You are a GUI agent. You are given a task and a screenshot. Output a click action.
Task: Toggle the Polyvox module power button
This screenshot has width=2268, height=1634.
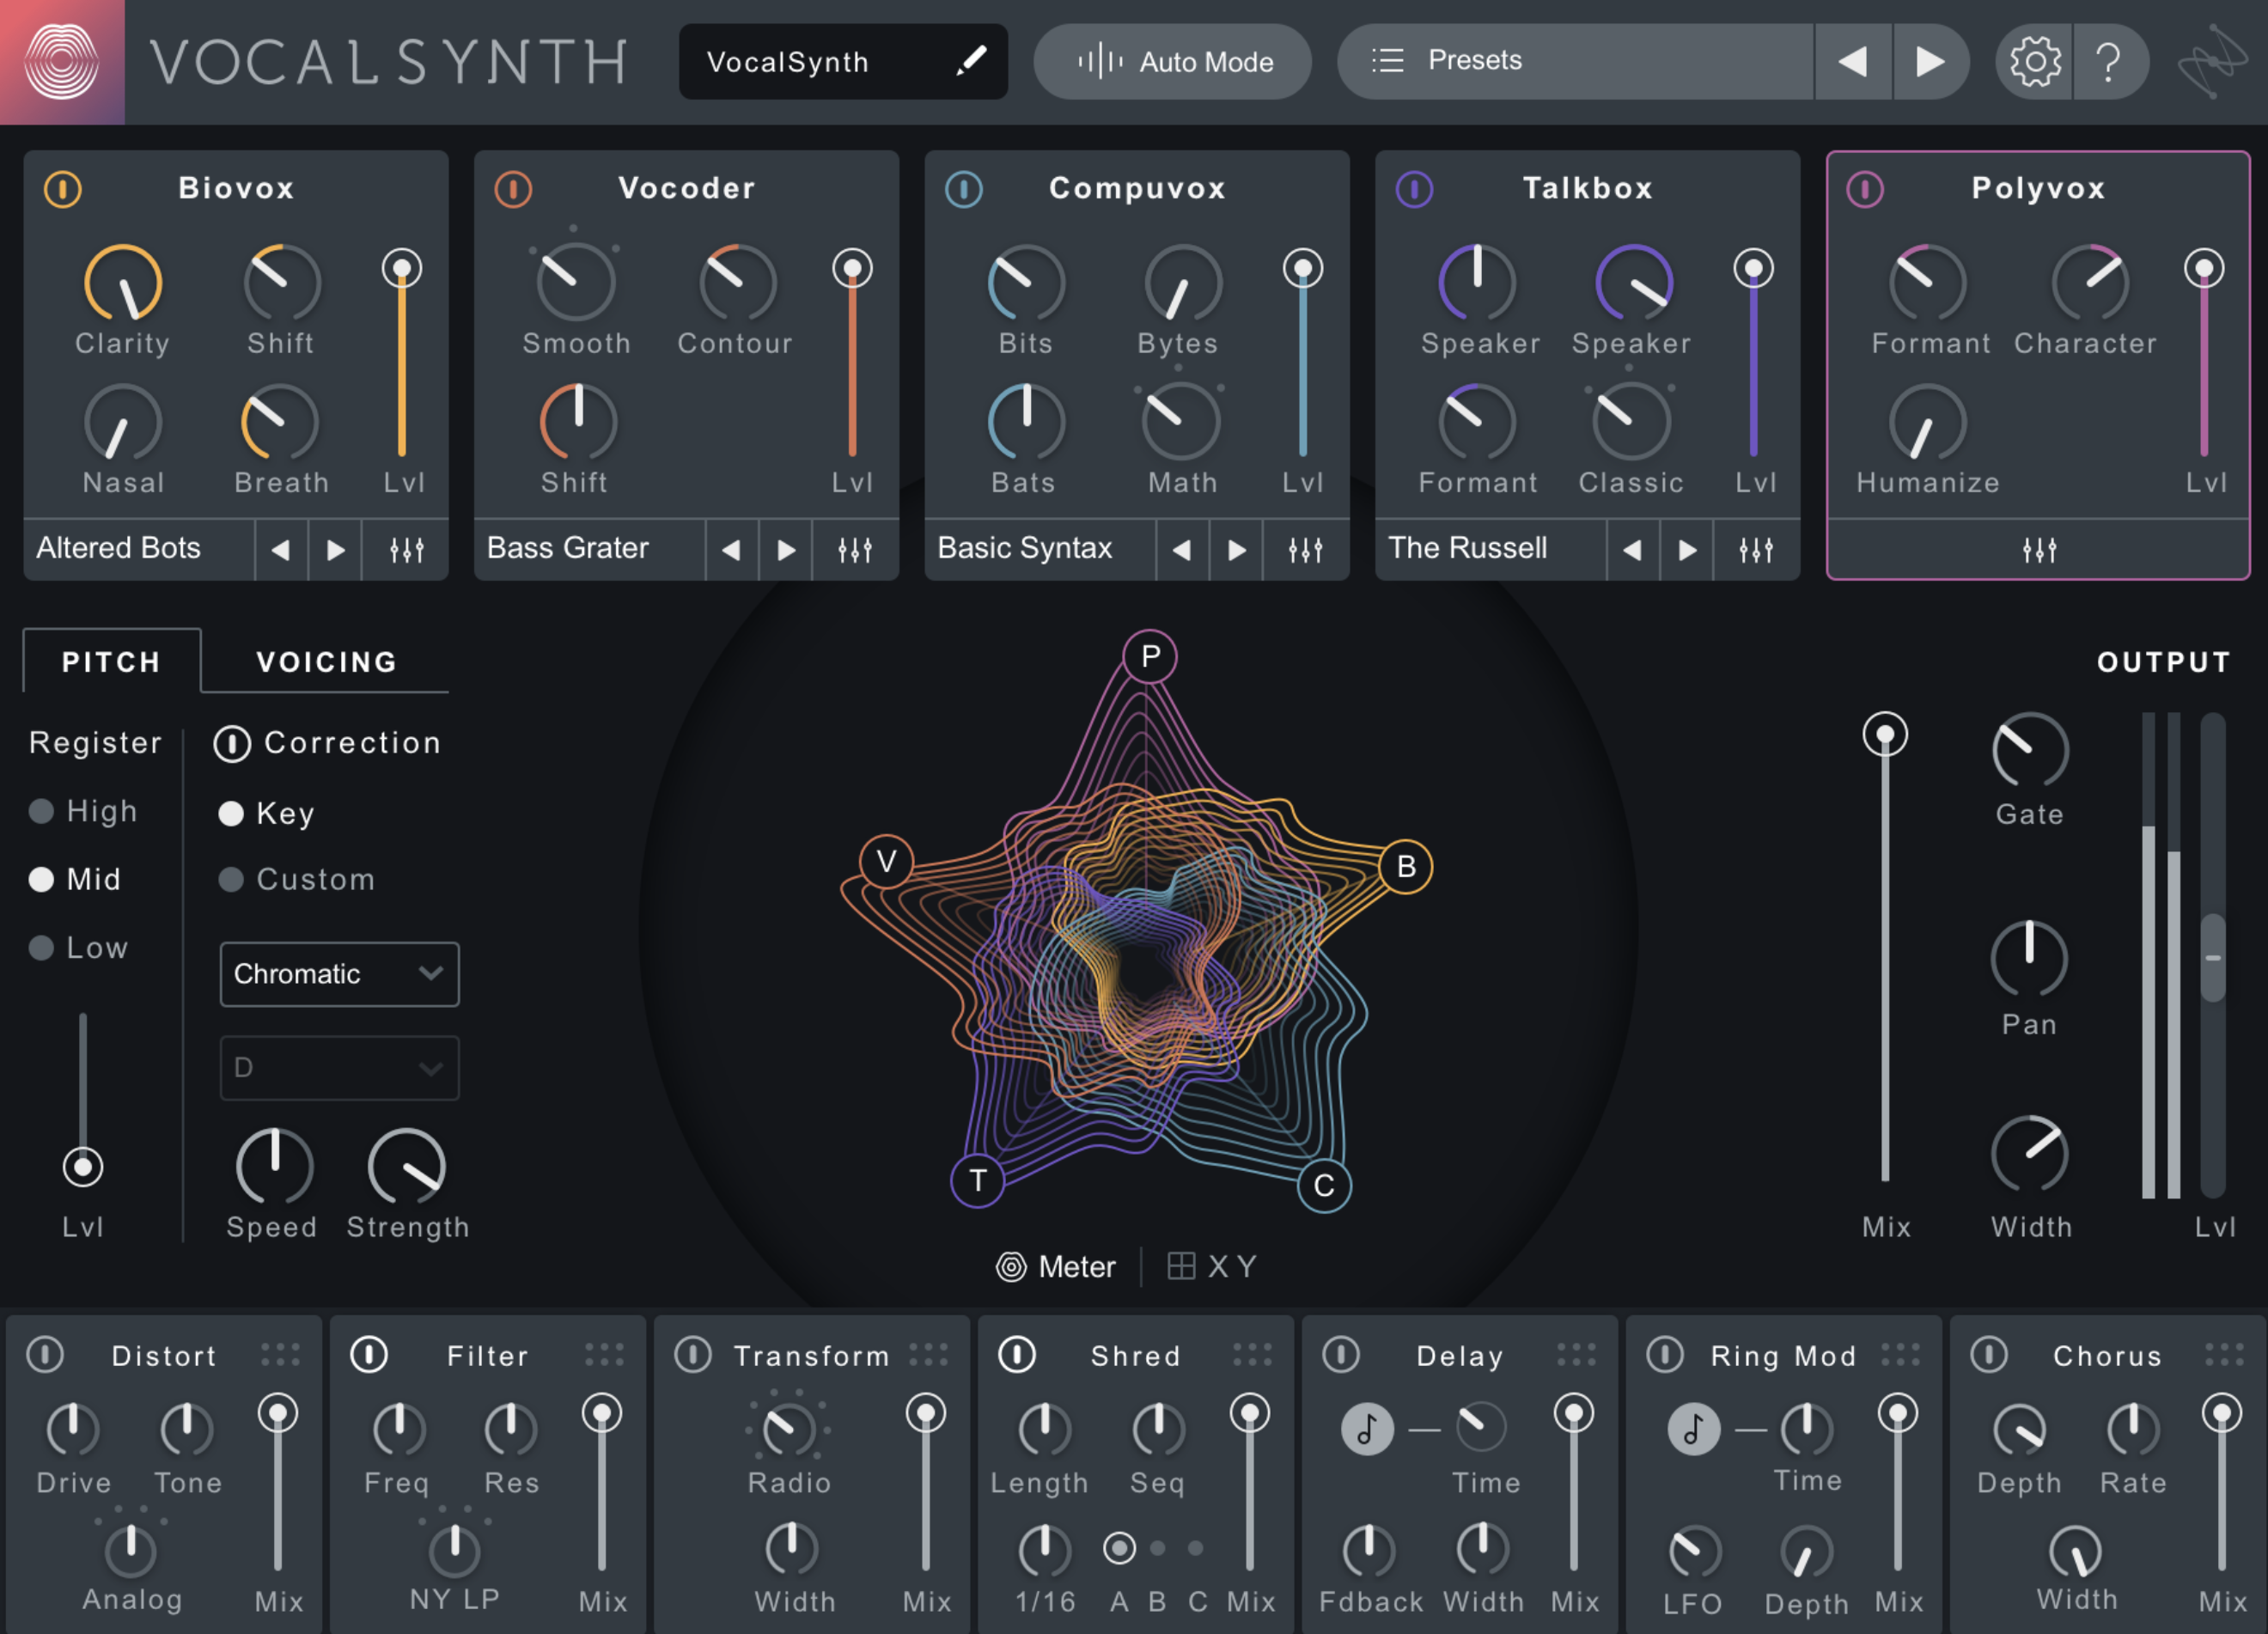[1866, 189]
